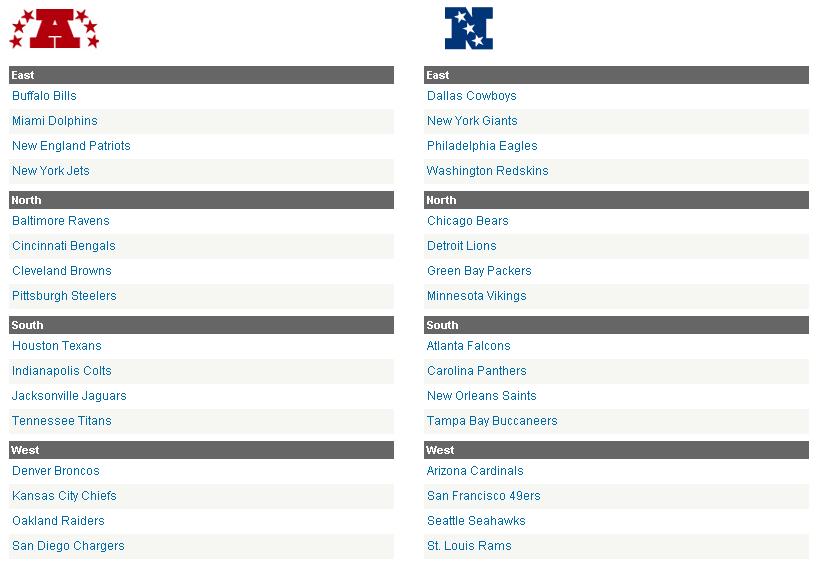Visit the Minnesota Vikings page
819x571 pixels.
pyautogui.click(x=476, y=296)
